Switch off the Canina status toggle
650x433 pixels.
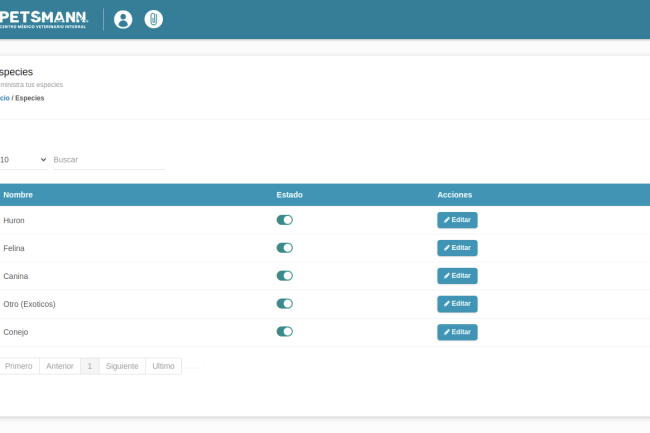point(284,276)
